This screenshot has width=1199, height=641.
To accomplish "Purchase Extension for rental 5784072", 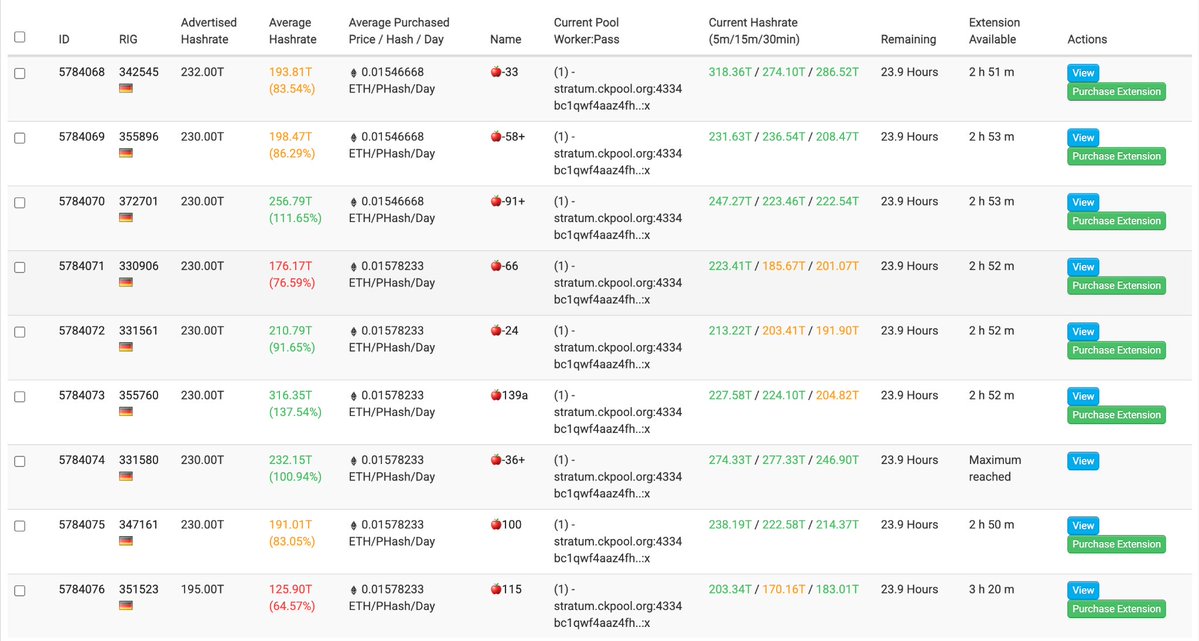I will (1116, 350).
